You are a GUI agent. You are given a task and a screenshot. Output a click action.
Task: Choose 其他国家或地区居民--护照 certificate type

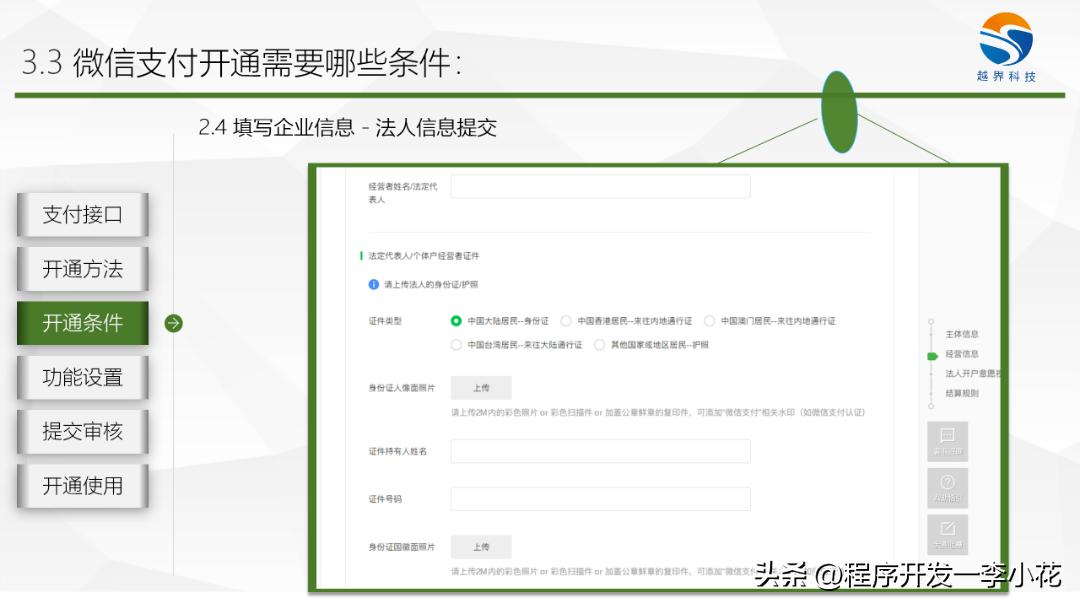600,343
